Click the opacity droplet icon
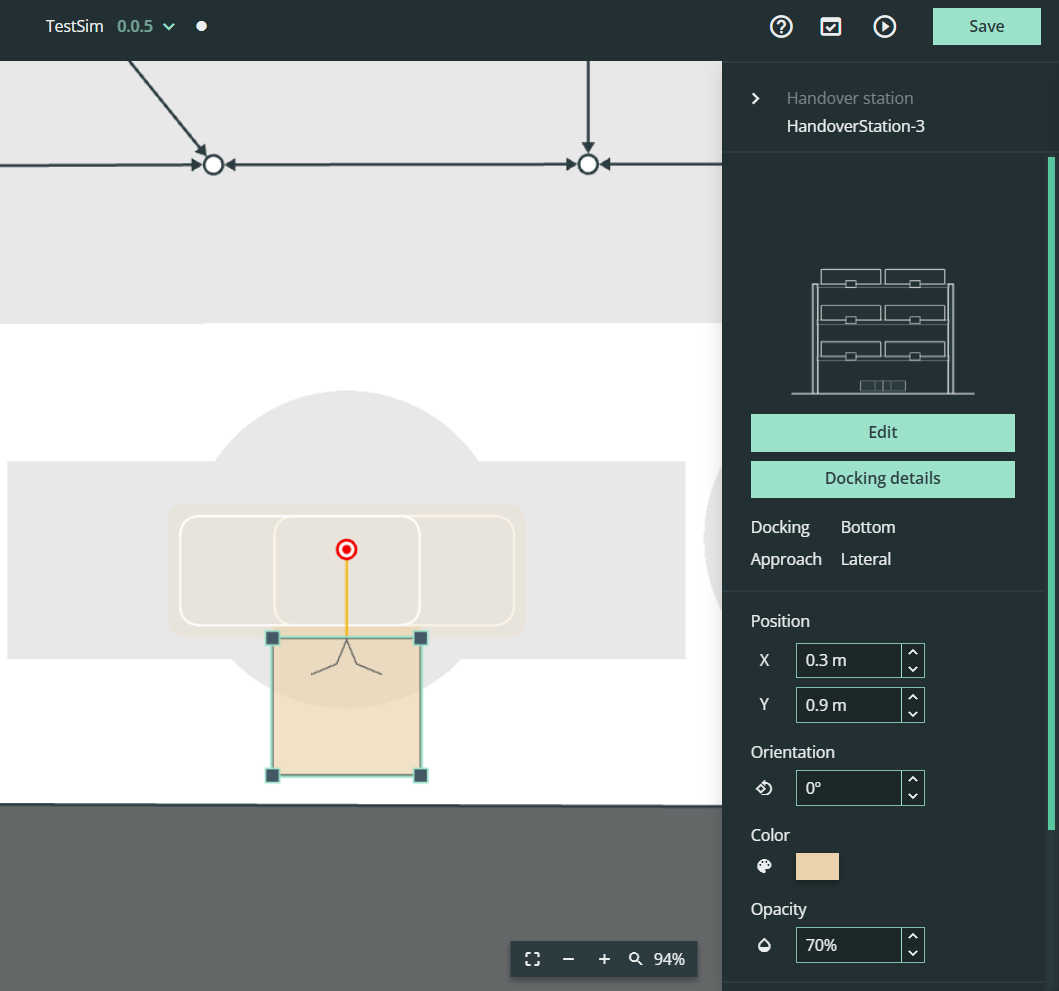The height and width of the screenshot is (991, 1059). [764, 944]
